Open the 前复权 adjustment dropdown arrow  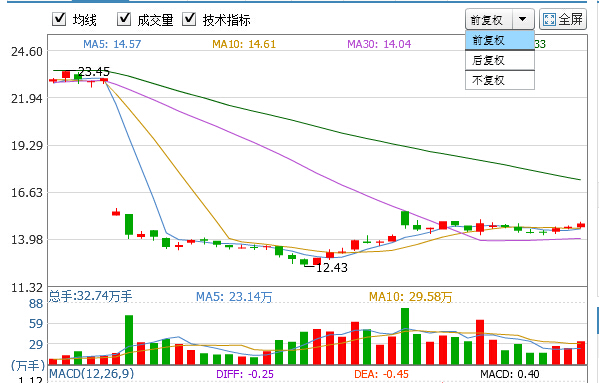(x=523, y=19)
